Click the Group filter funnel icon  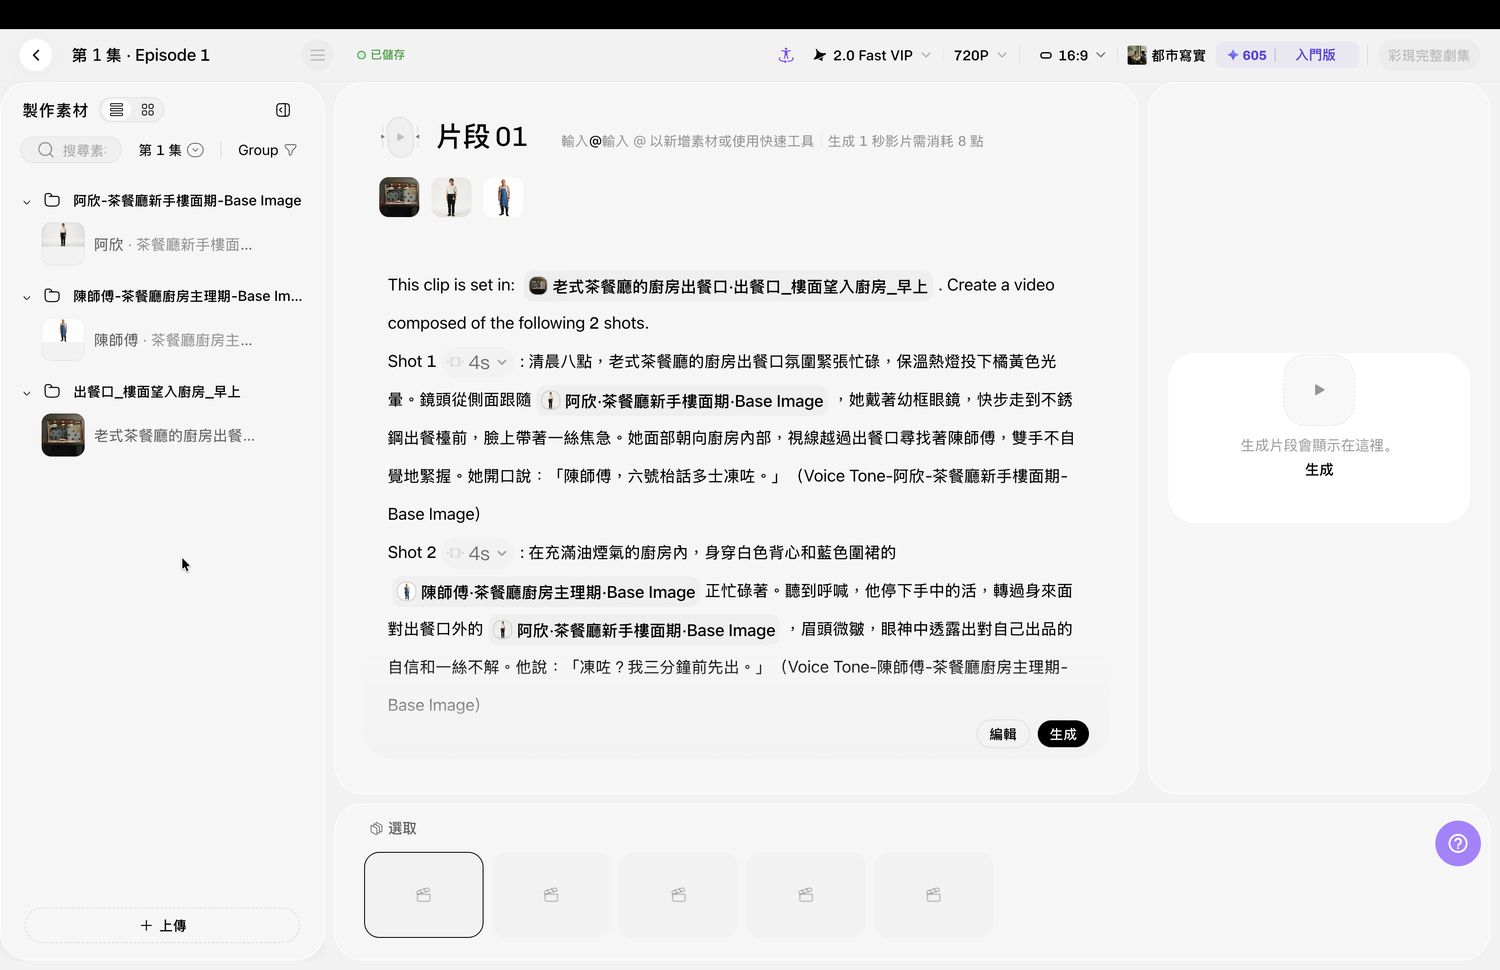[291, 150]
